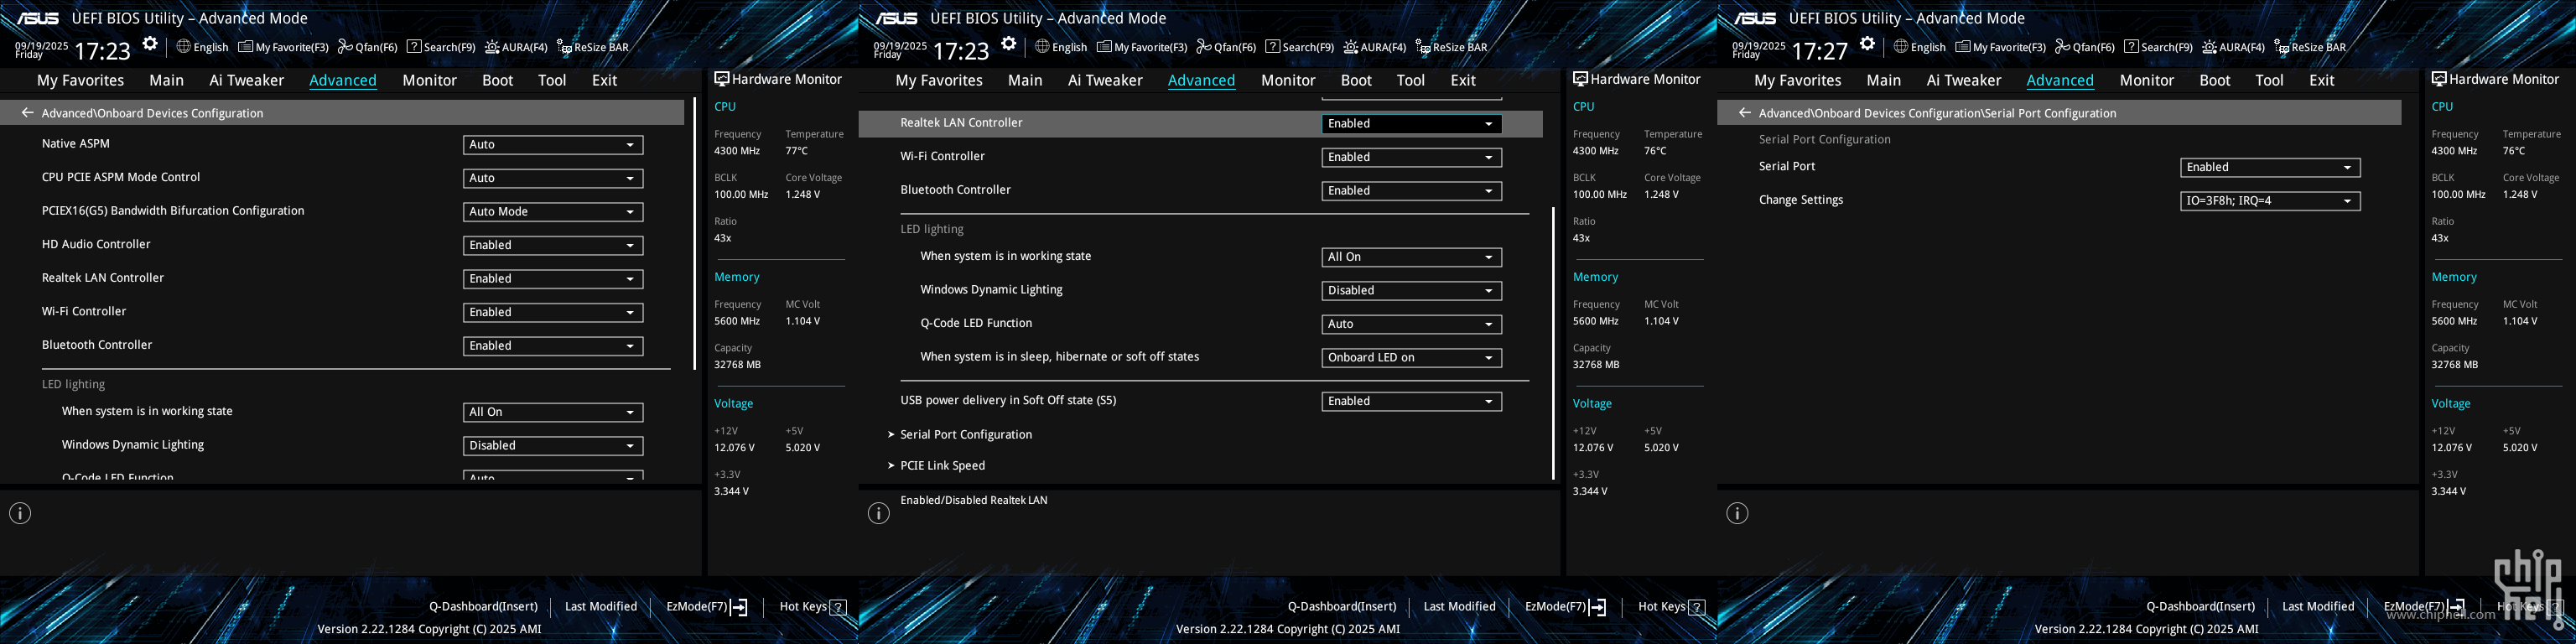Open AURA(F4) in the middle BIOS screen
The image size is (2576, 644).
pyautogui.click(x=1375, y=47)
